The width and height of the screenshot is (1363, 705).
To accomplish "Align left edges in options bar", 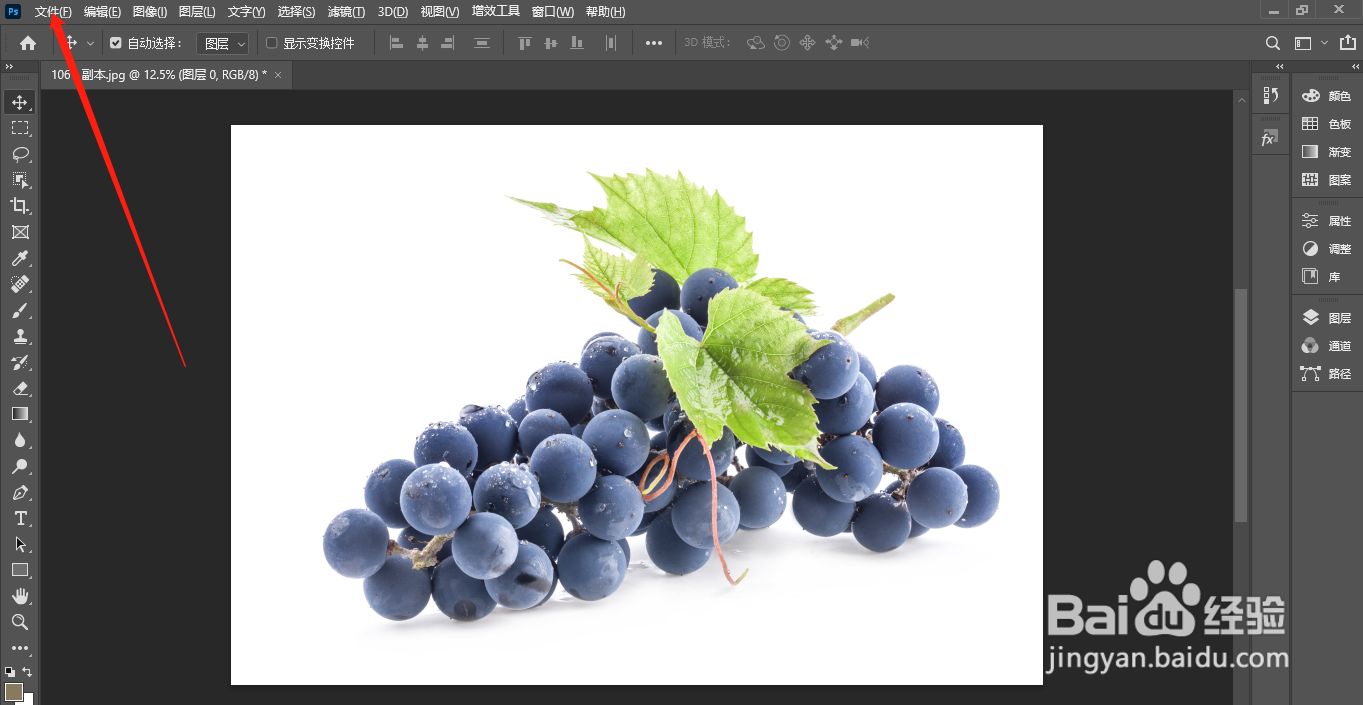I will 396,43.
